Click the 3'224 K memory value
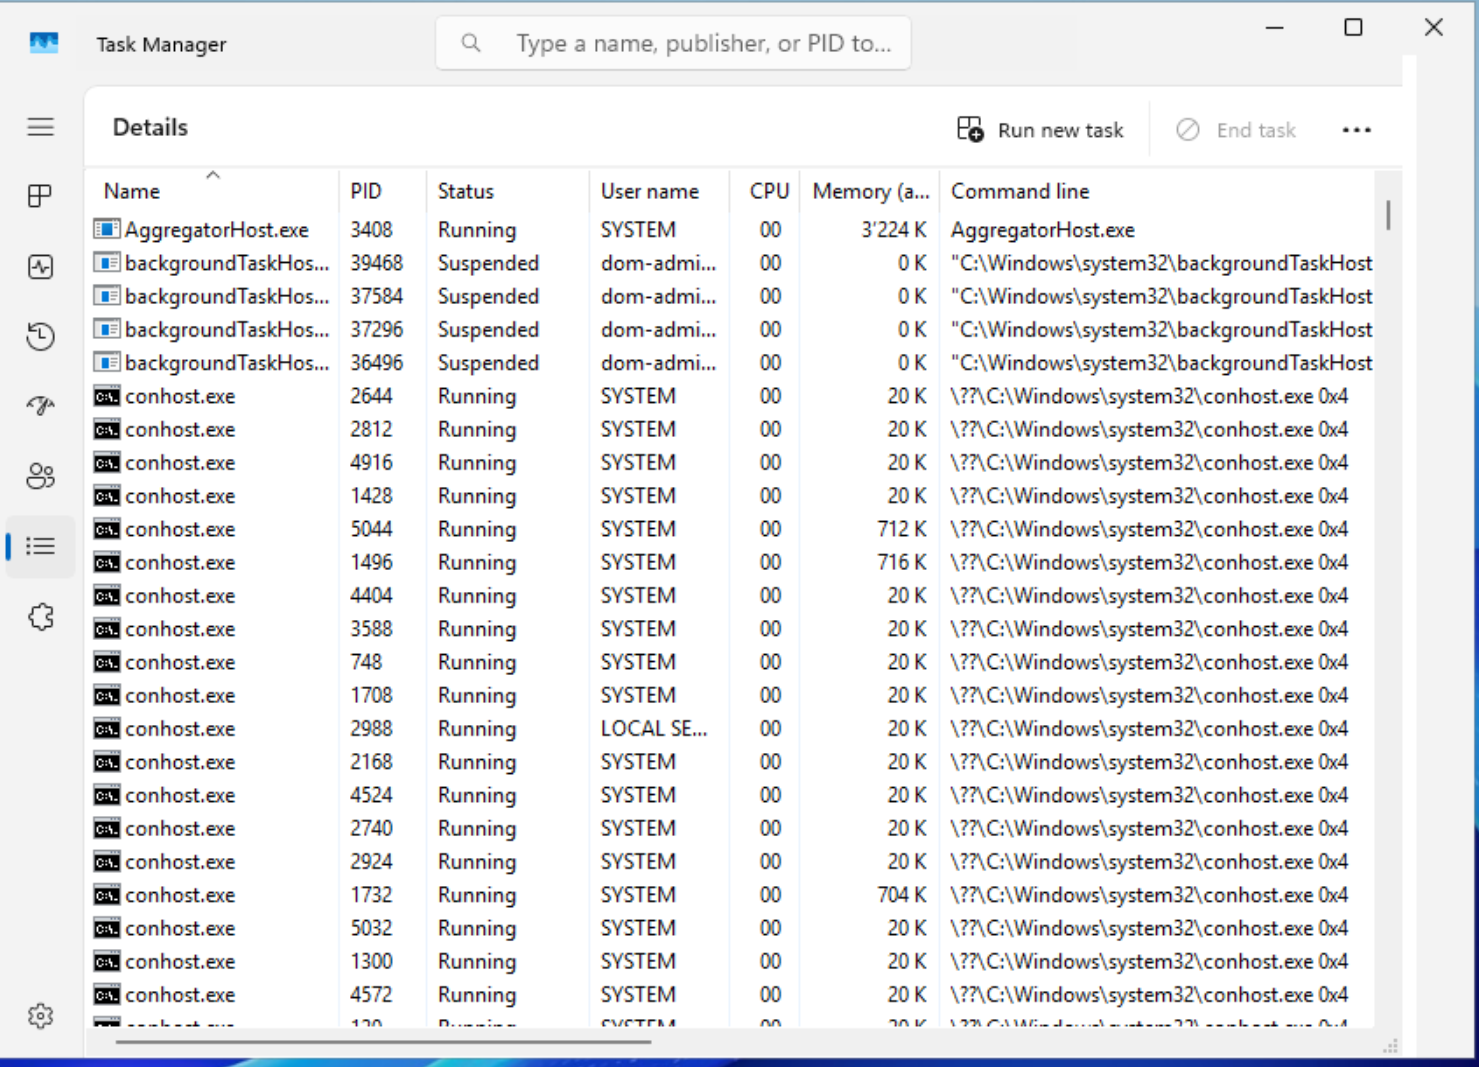The height and width of the screenshot is (1067, 1479). tap(894, 229)
